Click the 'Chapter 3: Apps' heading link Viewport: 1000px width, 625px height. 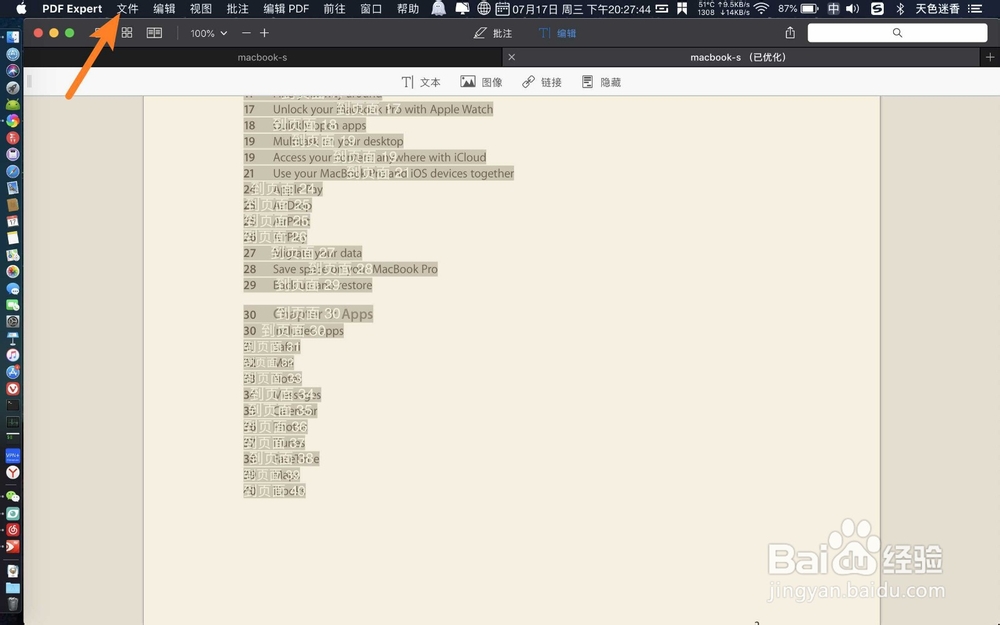coord(323,314)
